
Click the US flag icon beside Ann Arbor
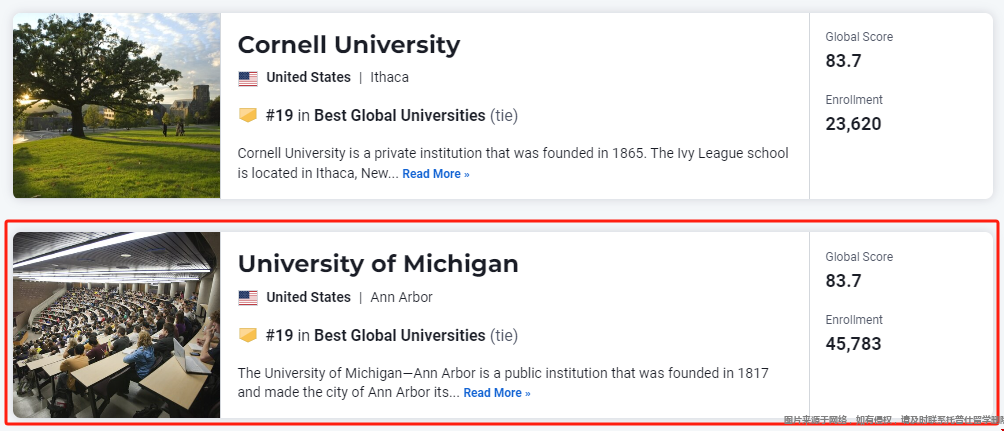click(x=248, y=298)
